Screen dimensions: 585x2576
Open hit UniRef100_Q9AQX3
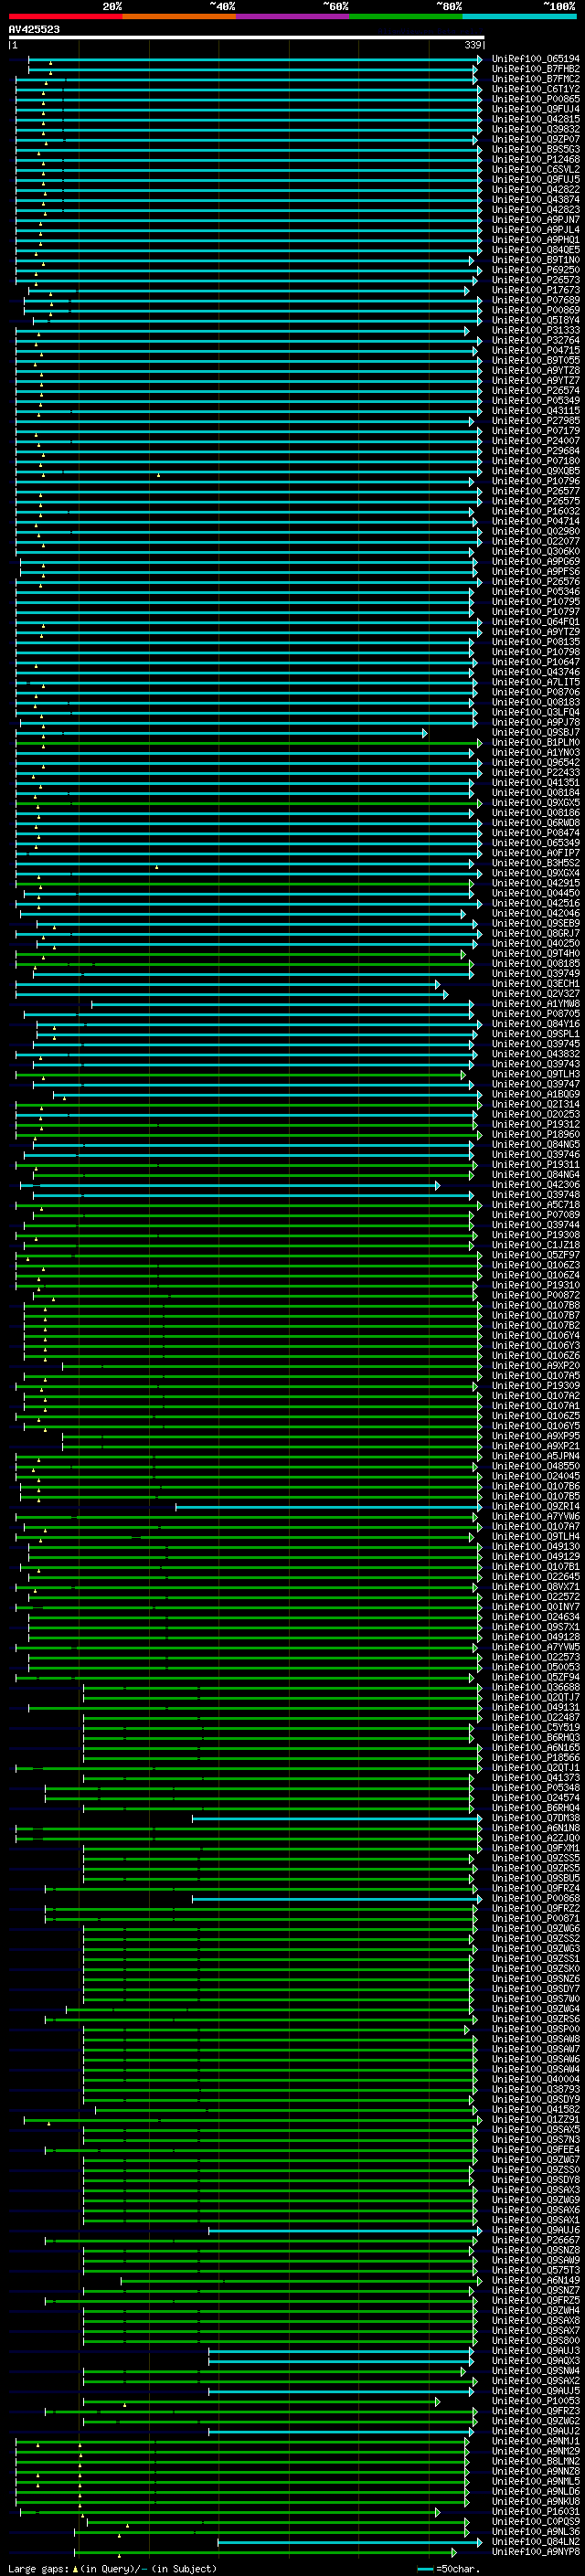(x=535, y=2360)
